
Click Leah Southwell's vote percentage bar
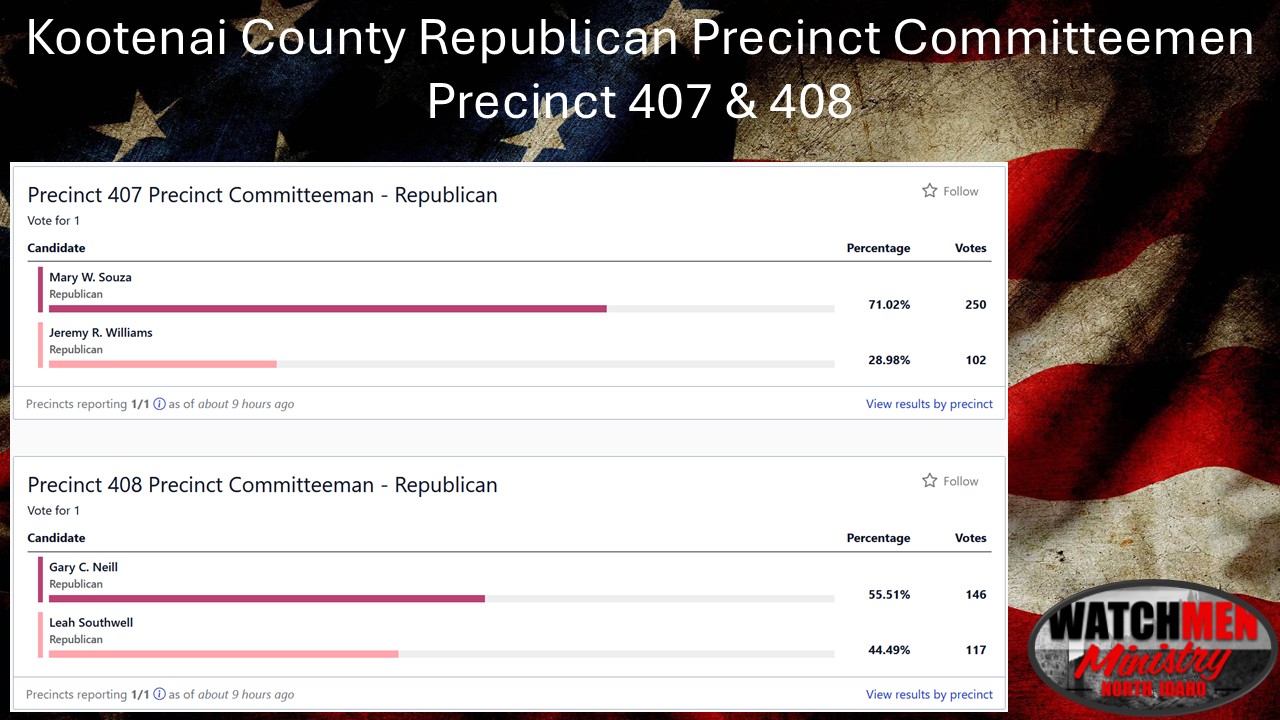441,654
